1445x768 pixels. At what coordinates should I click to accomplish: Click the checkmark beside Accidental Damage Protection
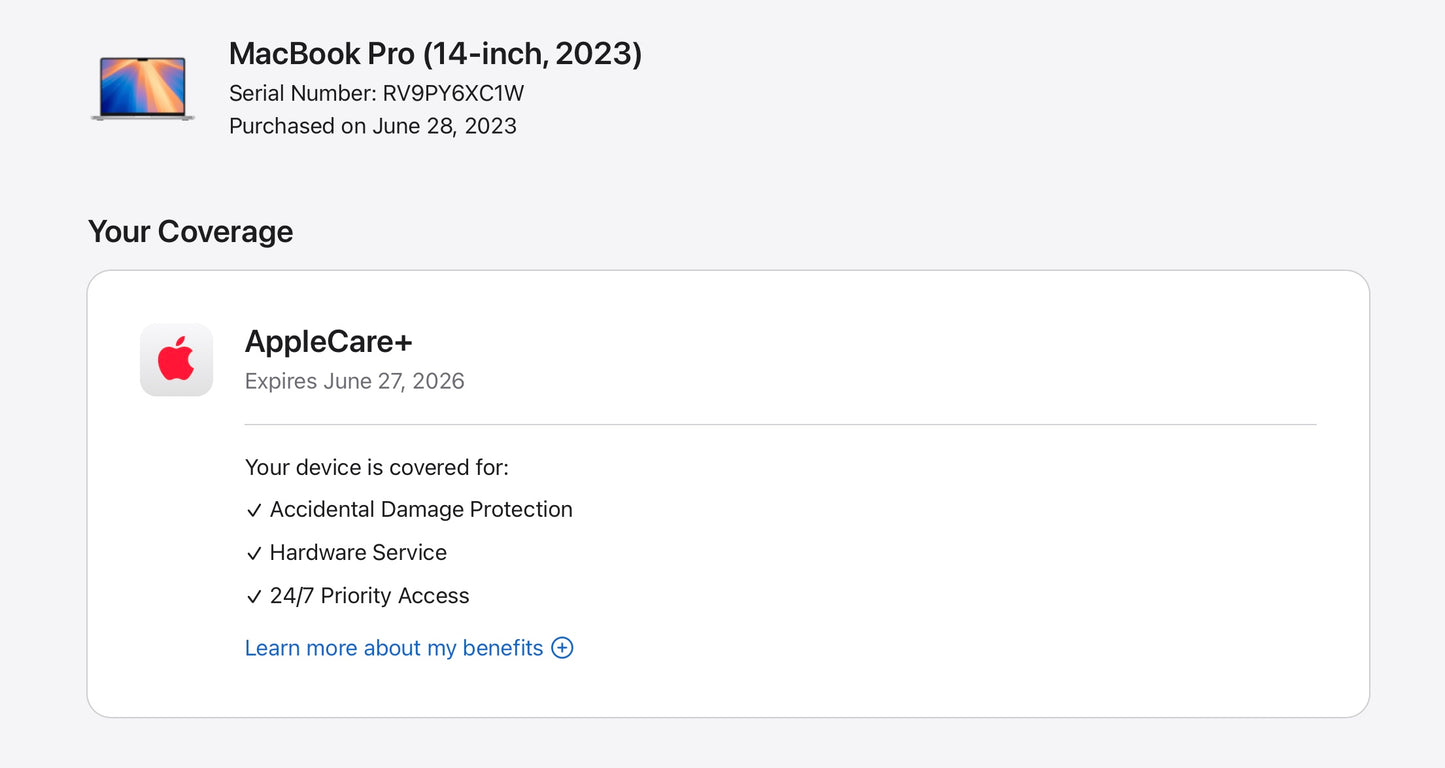(x=254, y=510)
